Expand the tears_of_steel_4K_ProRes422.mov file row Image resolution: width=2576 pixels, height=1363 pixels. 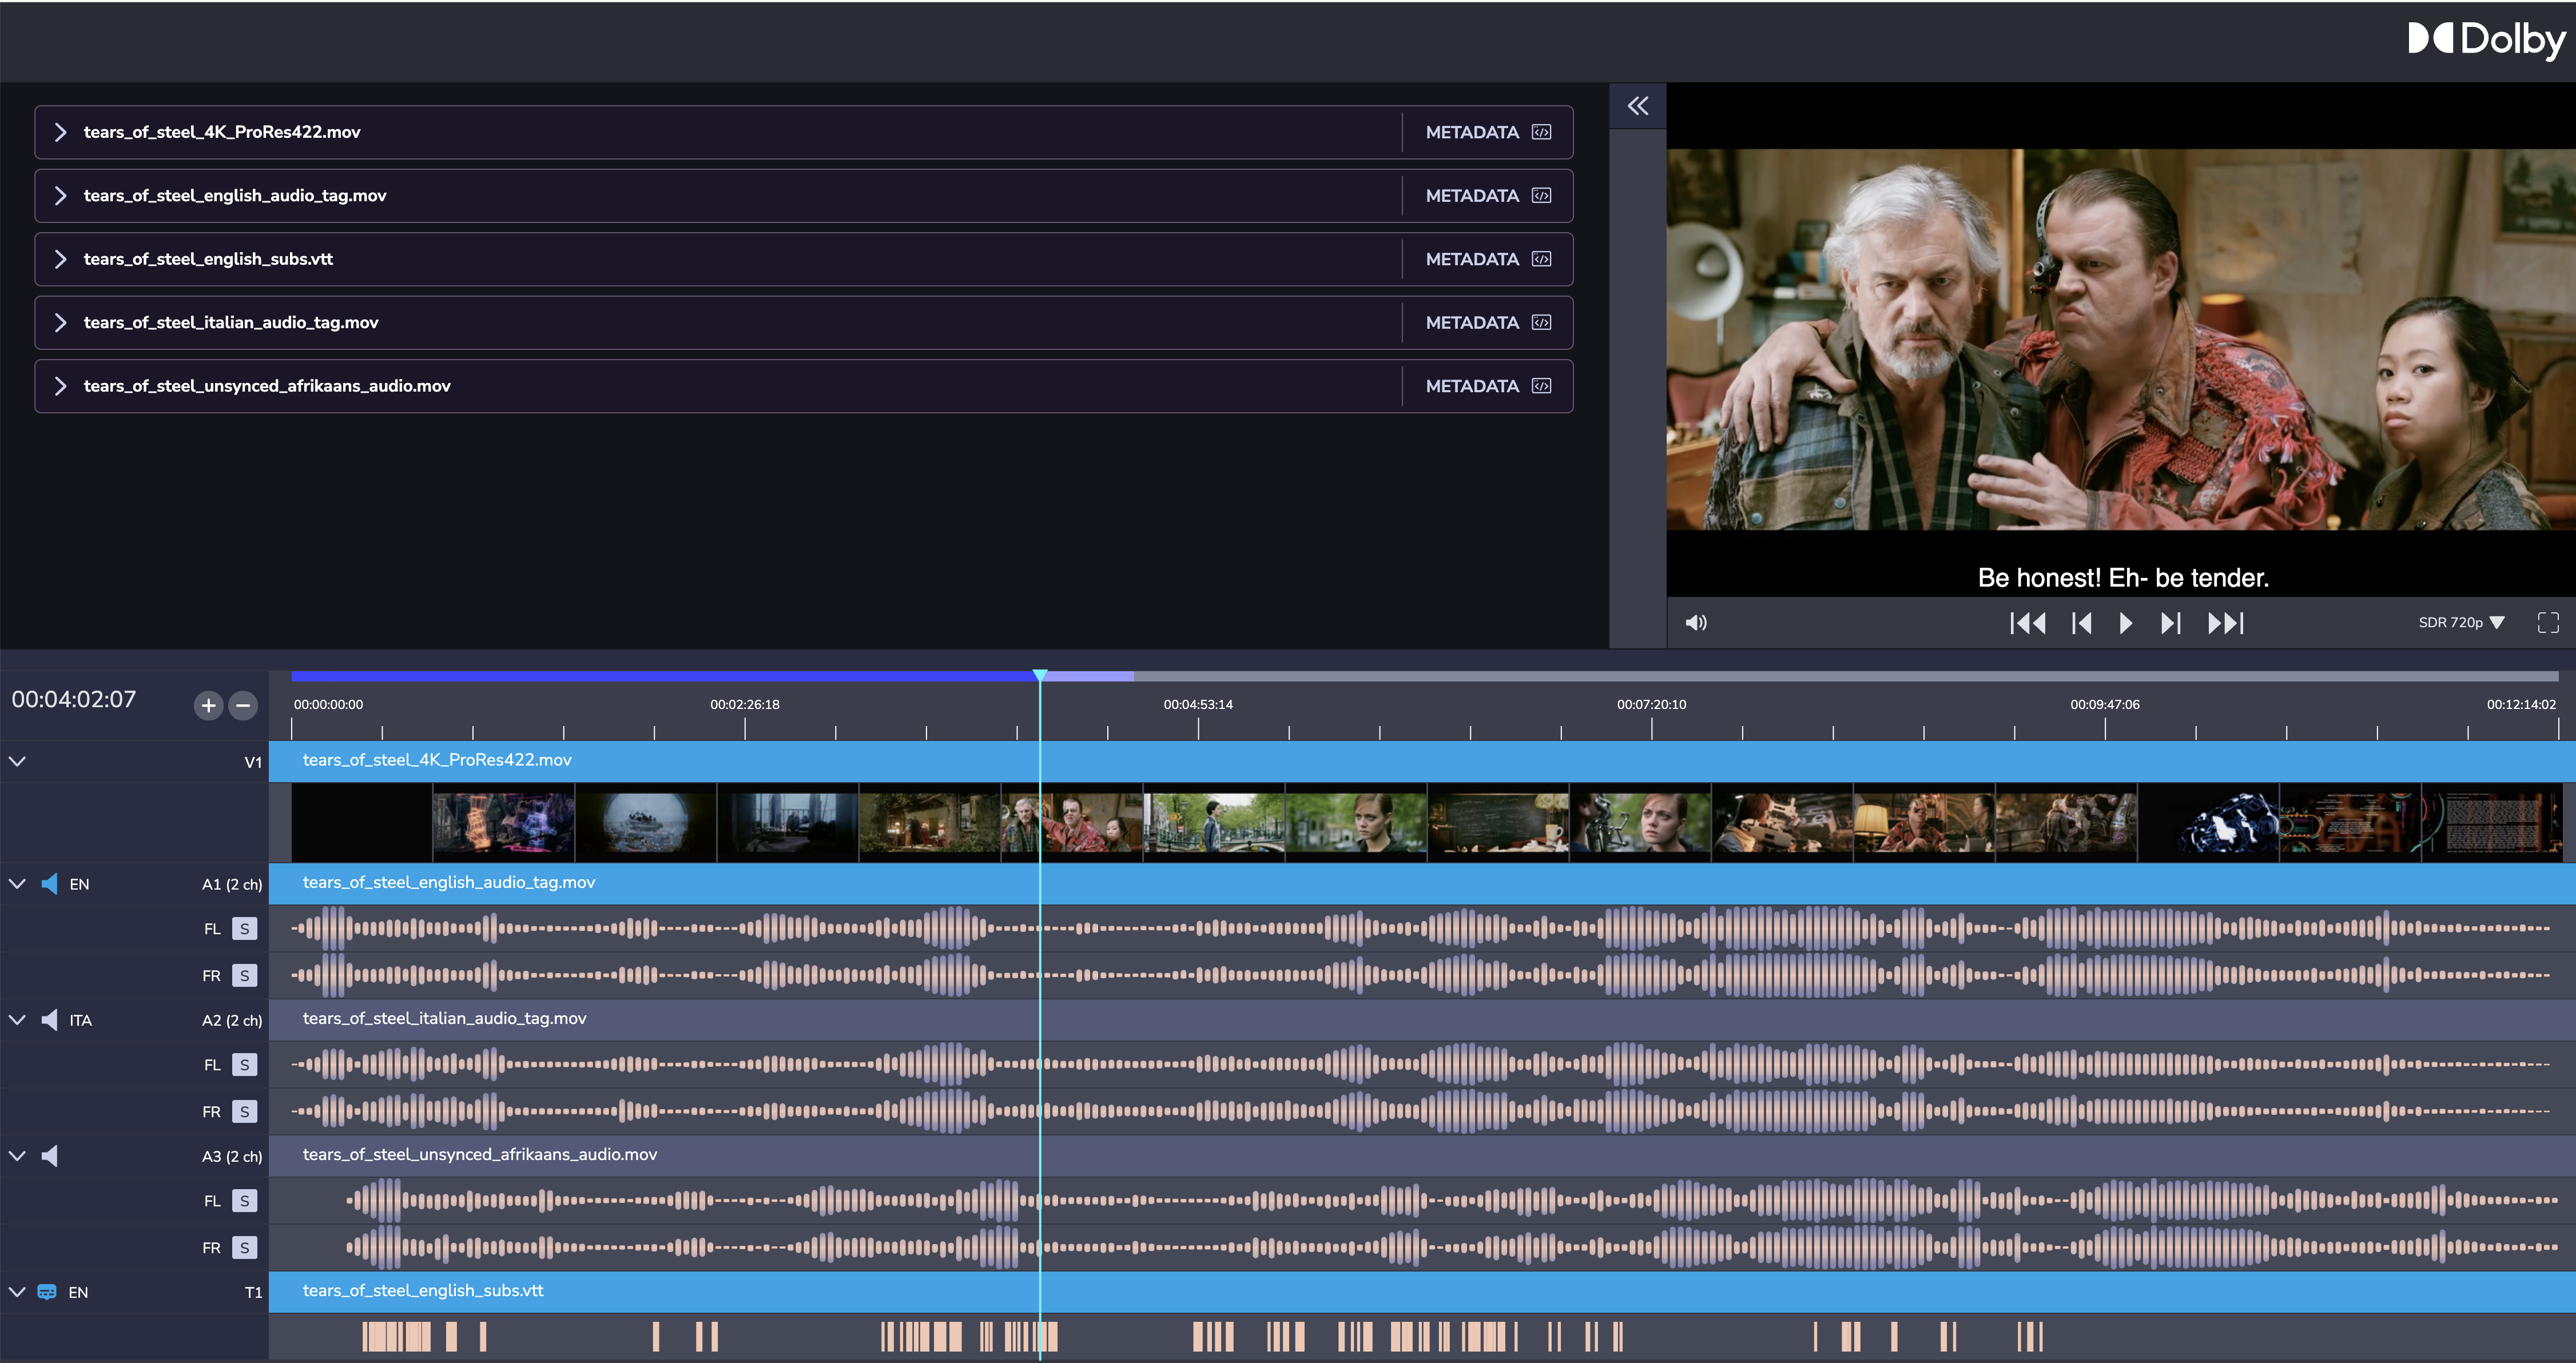click(x=61, y=132)
